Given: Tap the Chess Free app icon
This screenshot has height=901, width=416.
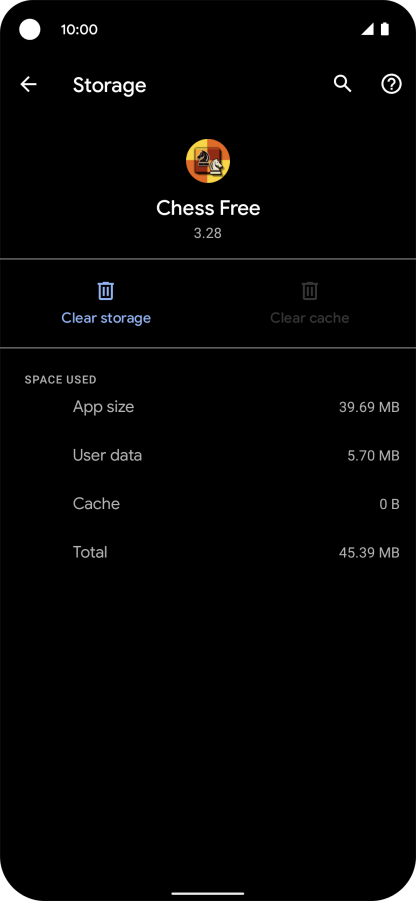Looking at the screenshot, I should tap(208, 161).
